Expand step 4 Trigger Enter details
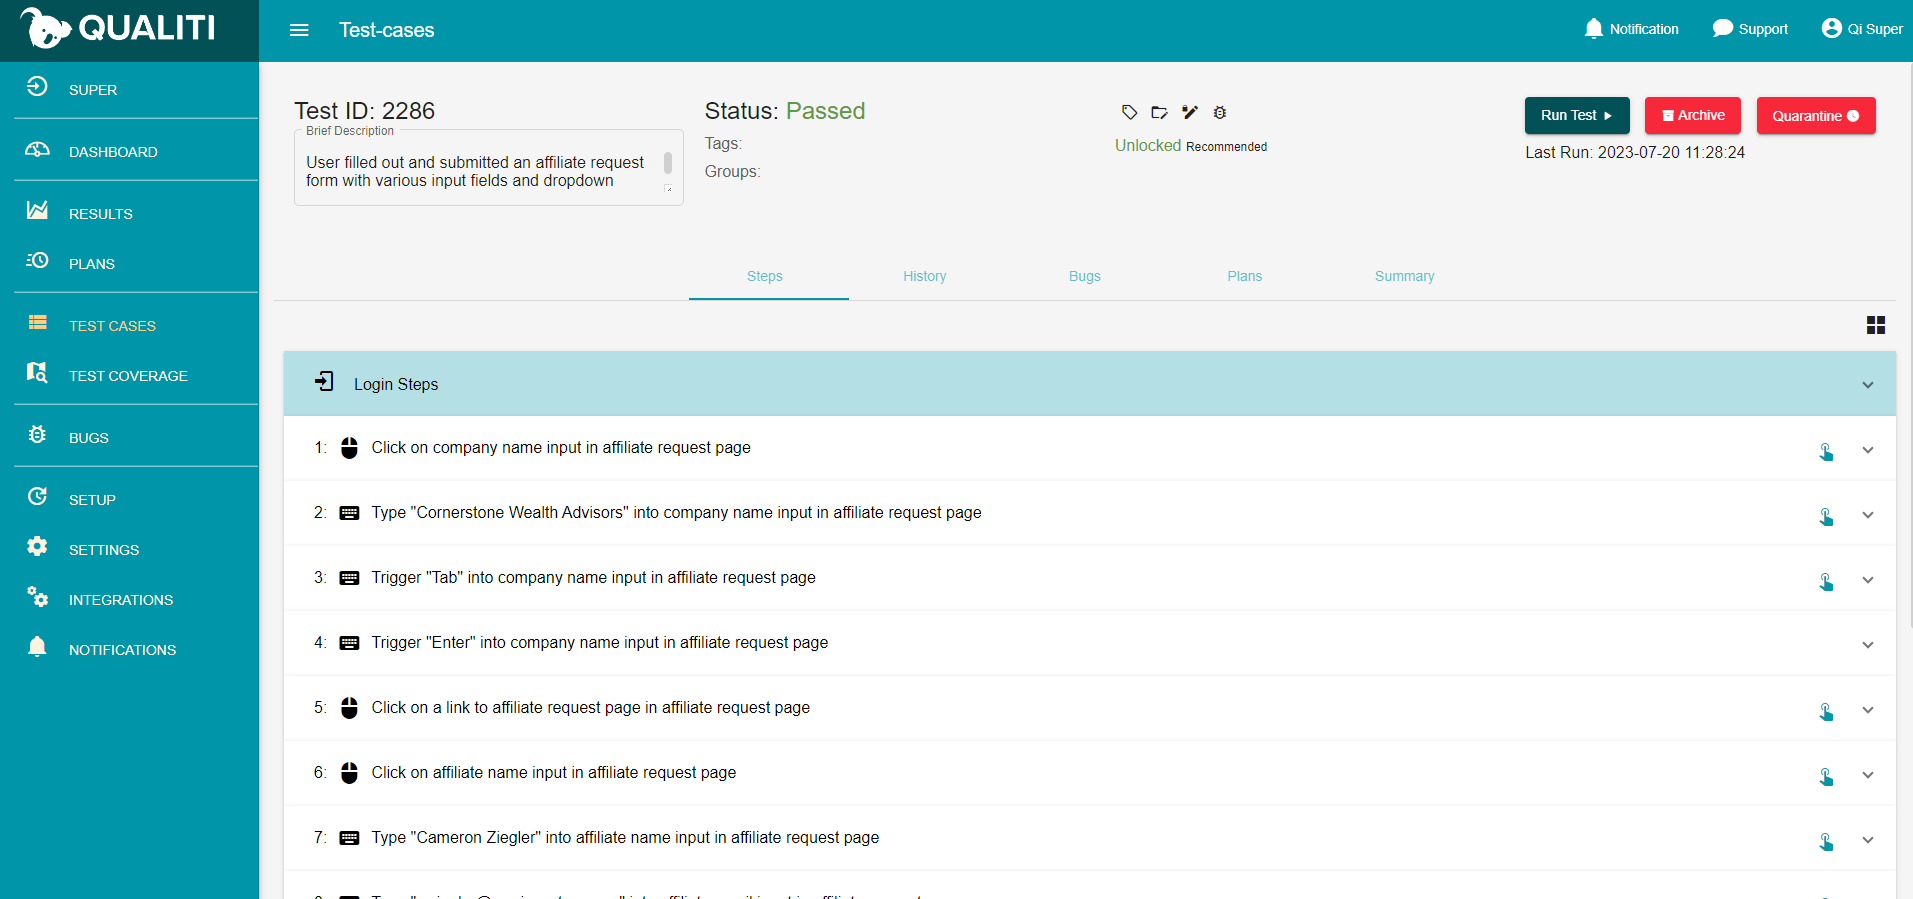Image resolution: width=1913 pixels, height=899 pixels. pyautogui.click(x=1867, y=645)
